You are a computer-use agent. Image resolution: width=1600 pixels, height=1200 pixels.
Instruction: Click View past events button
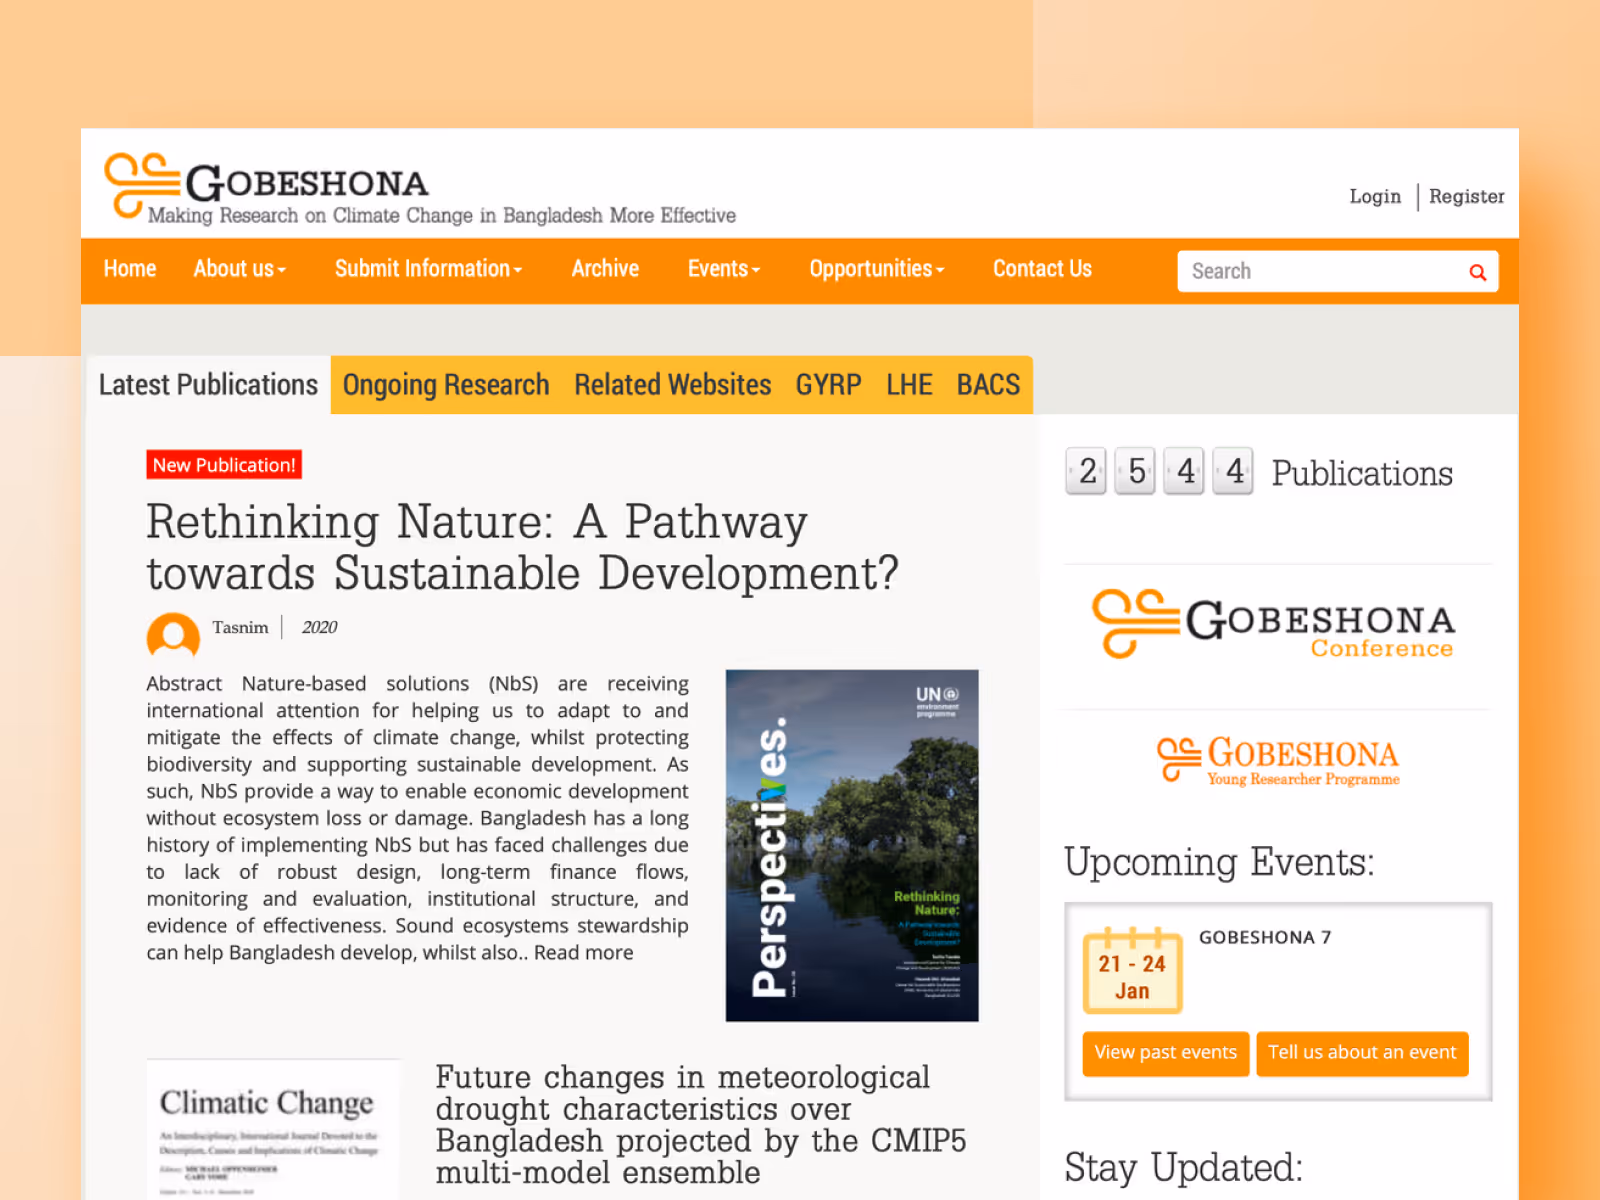pyautogui.click(x=1166, y=1053)
